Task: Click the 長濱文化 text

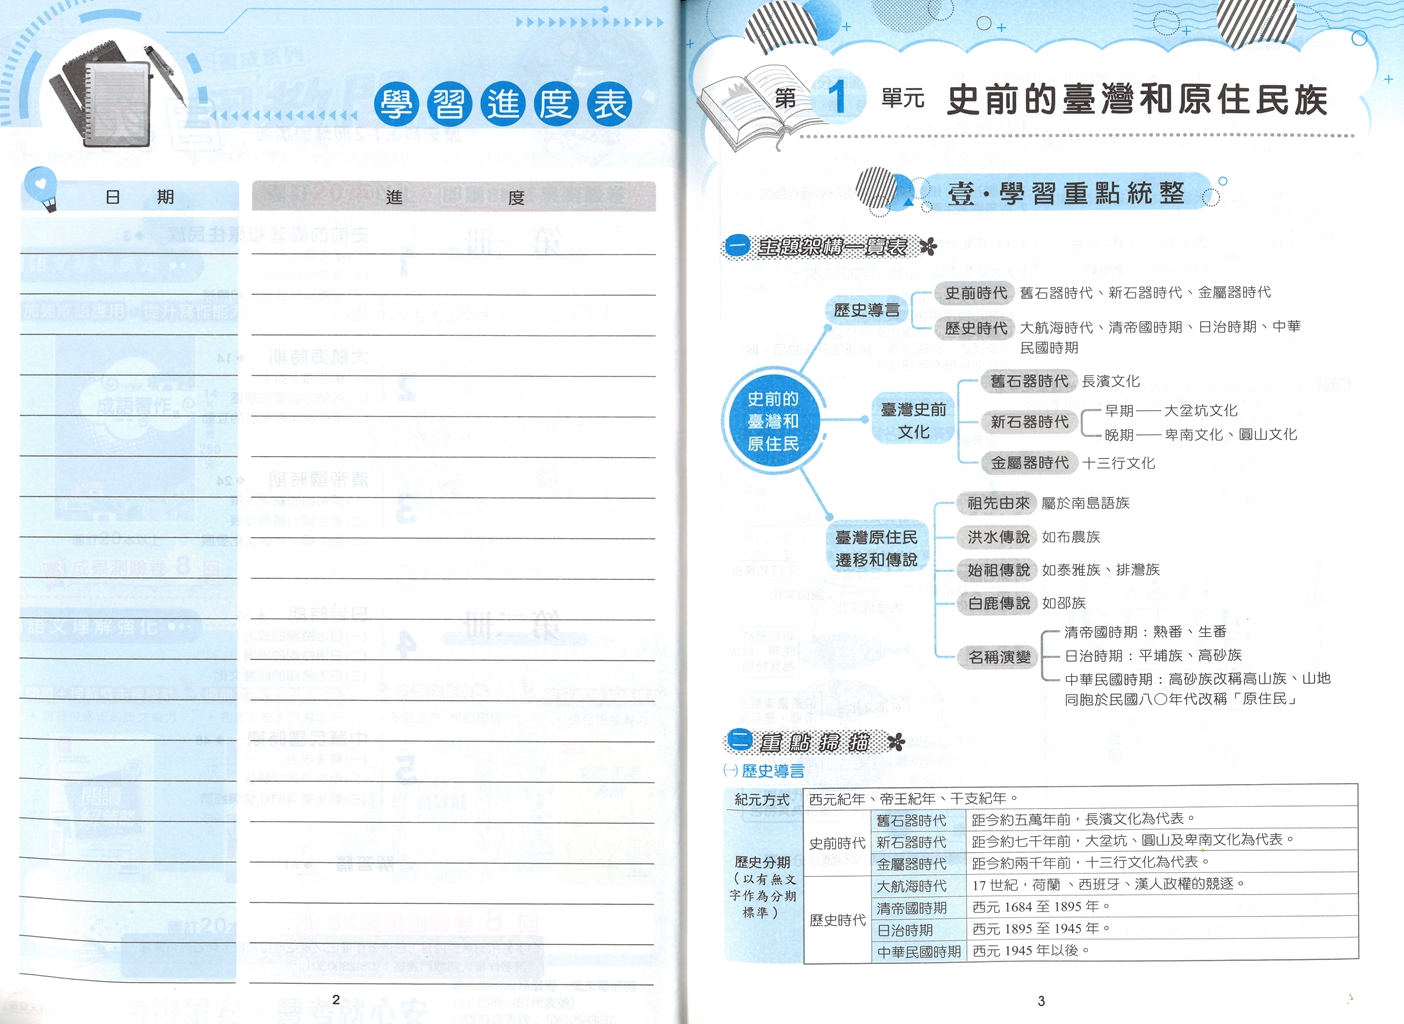Action: click(x=1111, y=381)
